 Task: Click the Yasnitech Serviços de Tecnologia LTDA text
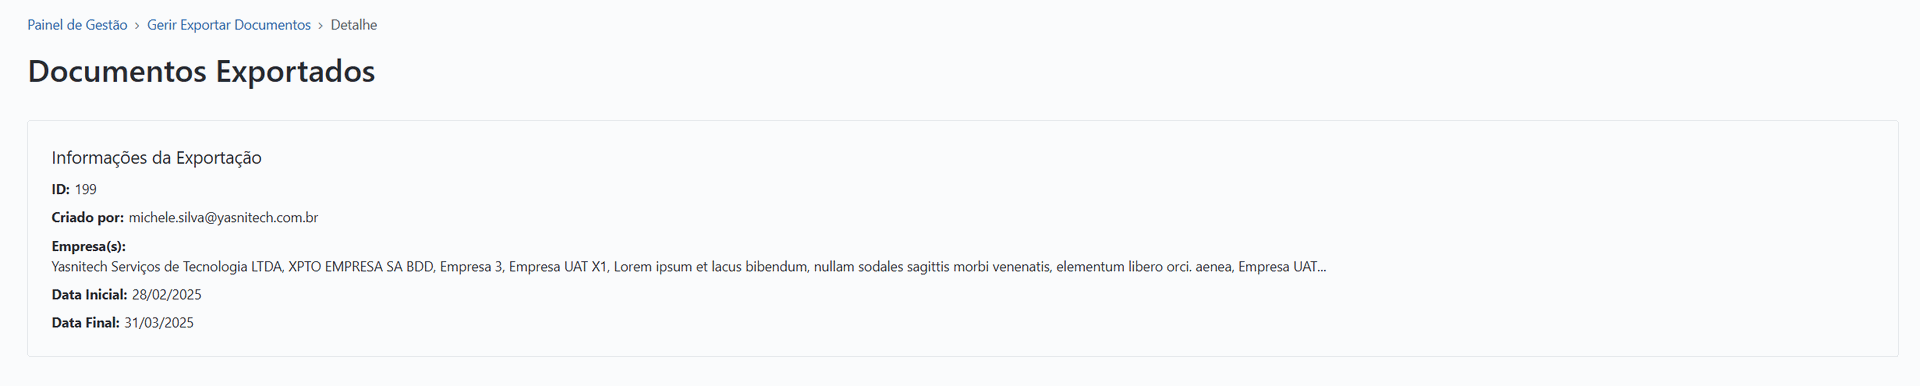(x=166, y=267)
